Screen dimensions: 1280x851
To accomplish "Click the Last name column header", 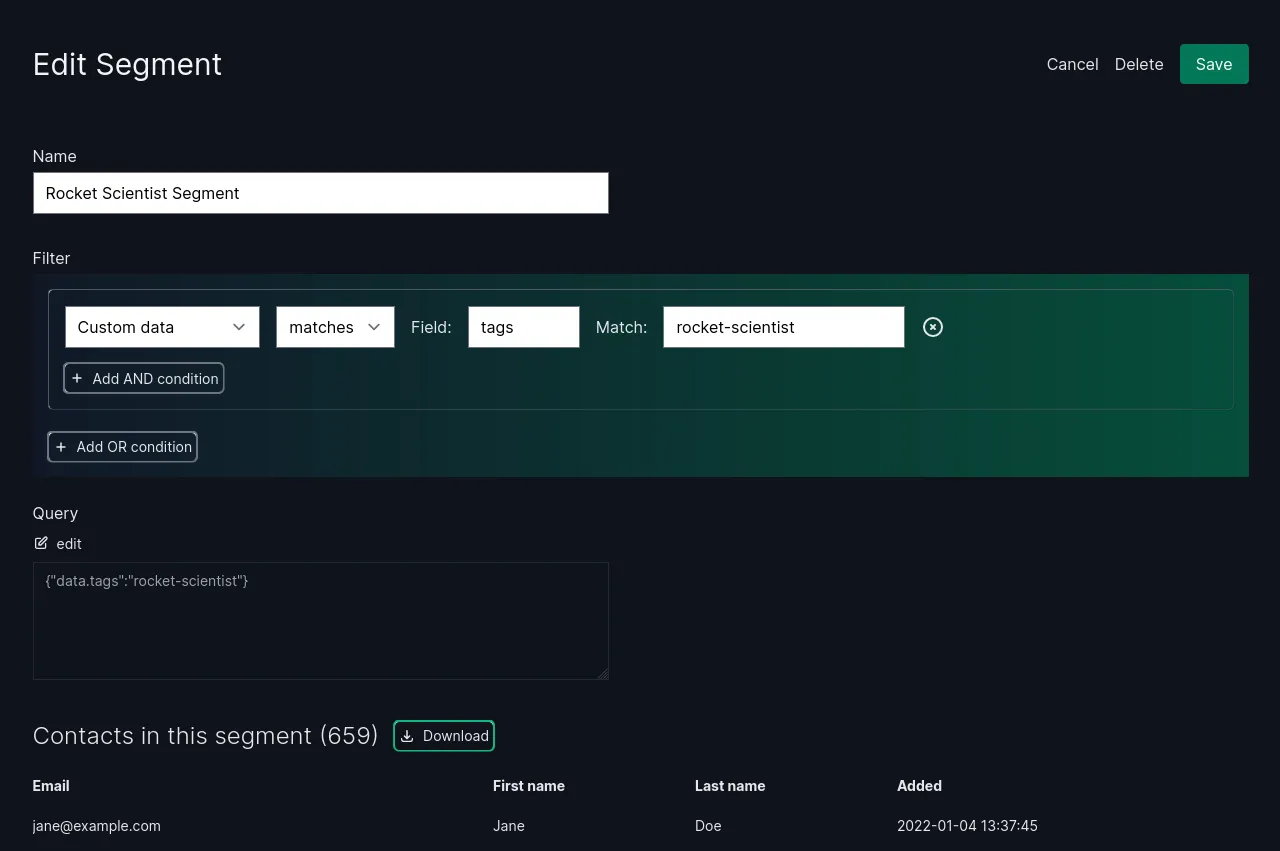I will pyautogui.click(x=729, y=786).
